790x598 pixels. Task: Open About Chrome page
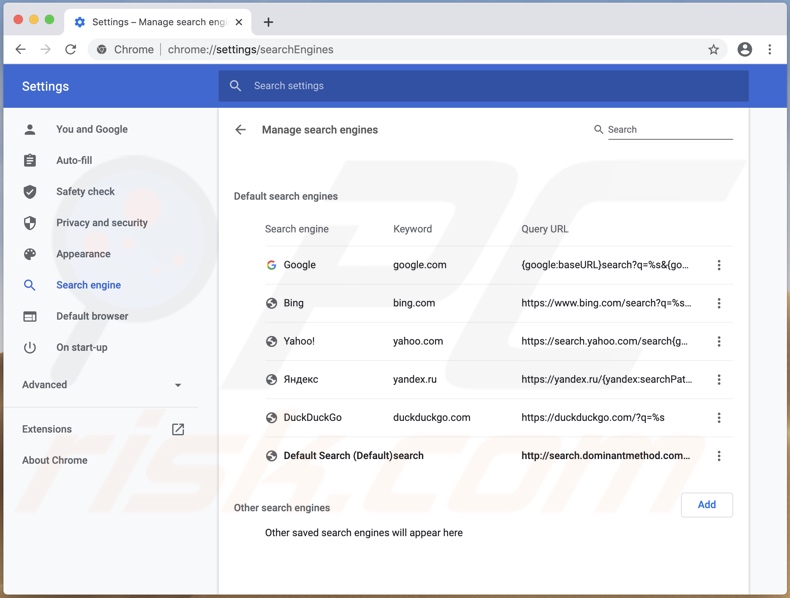tap(54, 460)
